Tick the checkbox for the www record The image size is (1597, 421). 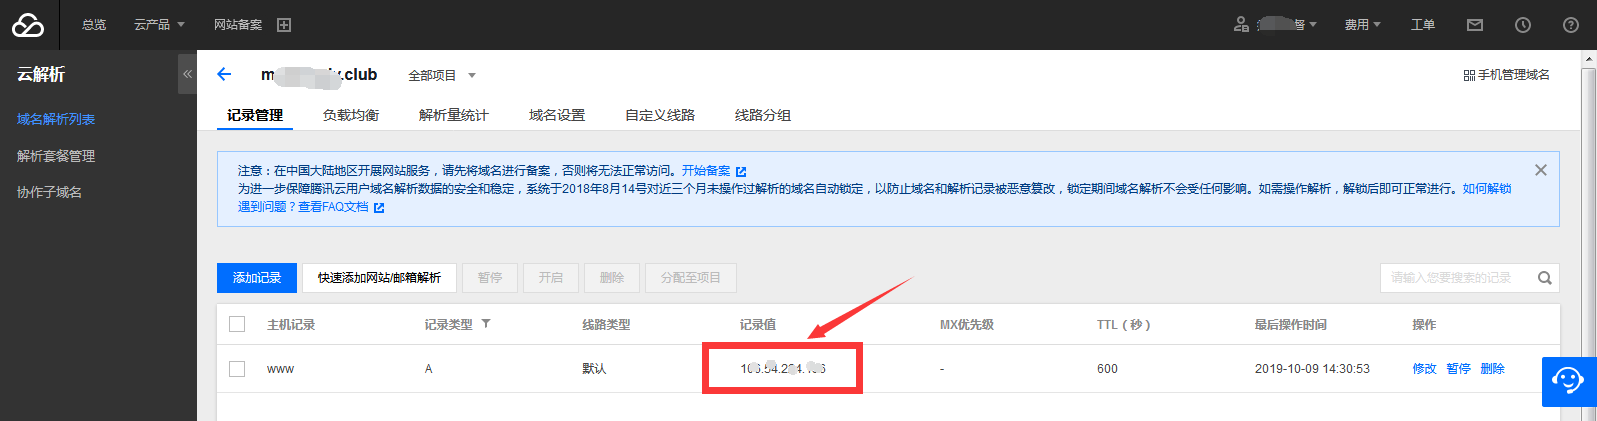(237, 369)
